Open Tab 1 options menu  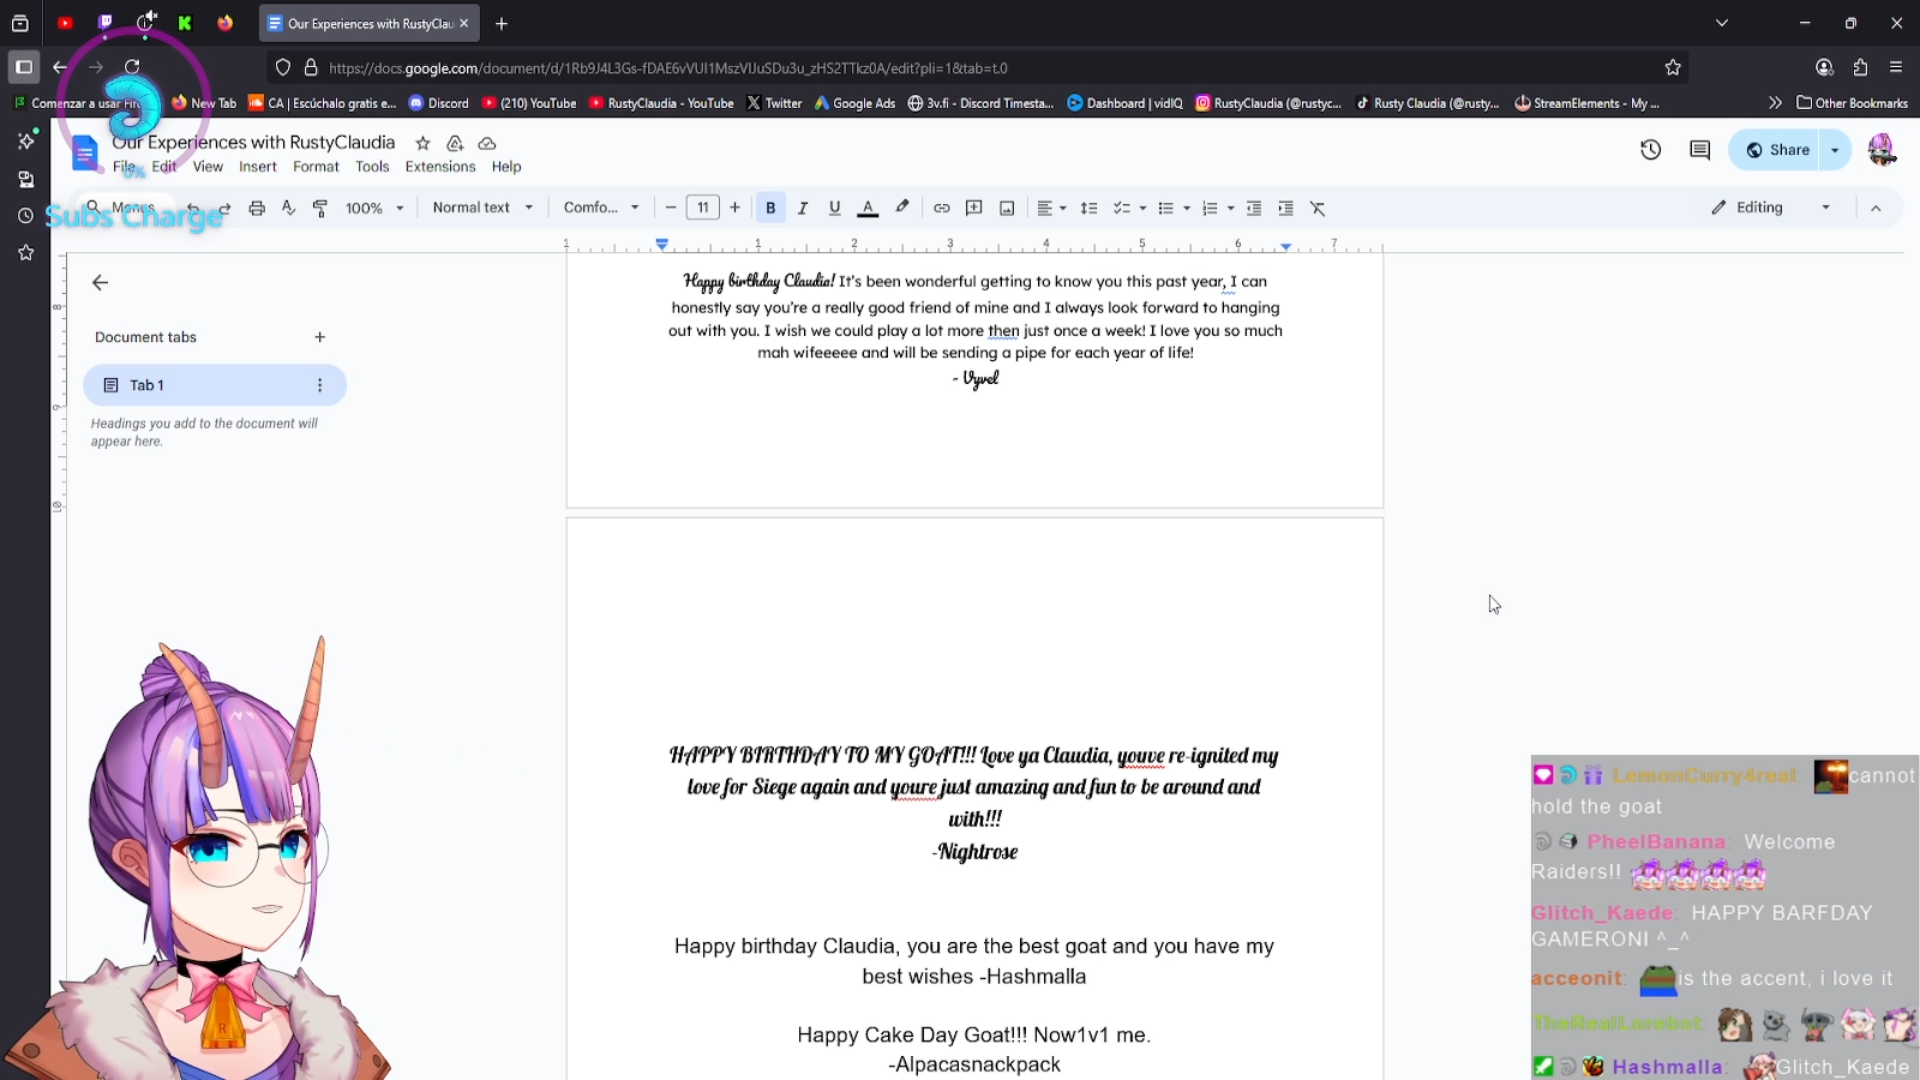click(x=320, y=385)
